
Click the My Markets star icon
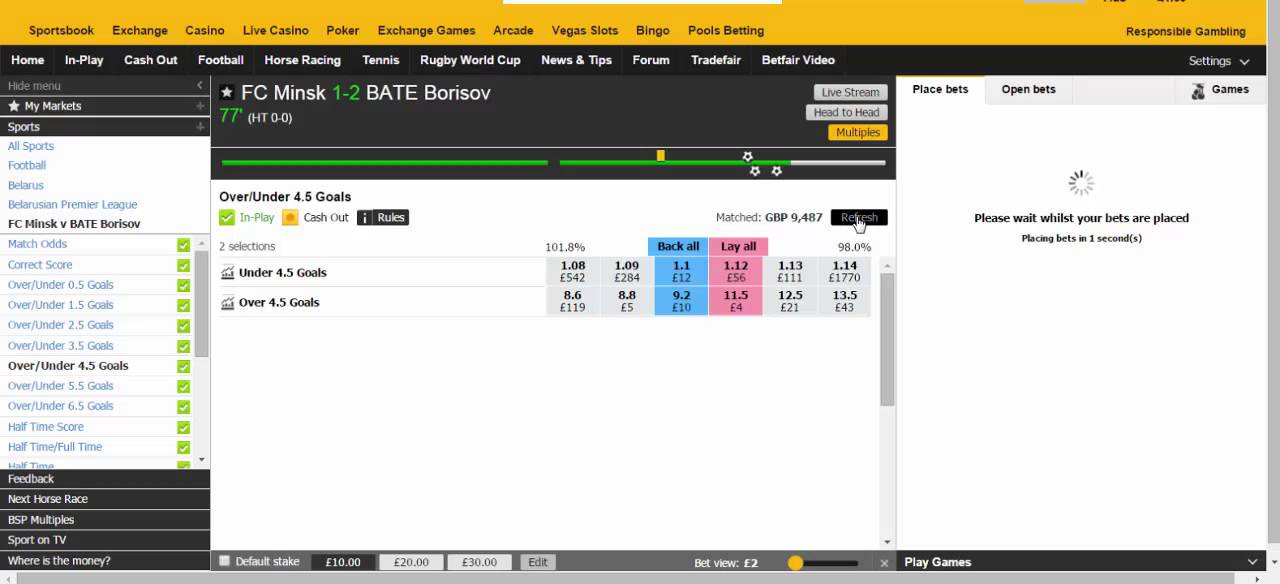pyautogui.click(x=14, y=106)
